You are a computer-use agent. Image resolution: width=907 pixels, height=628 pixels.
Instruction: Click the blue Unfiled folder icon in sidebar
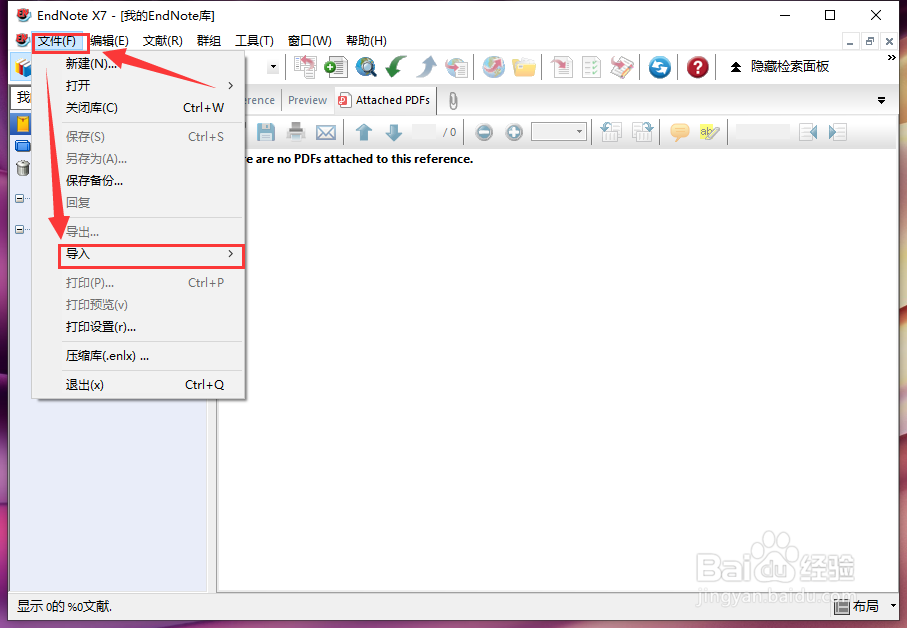(x=23, y=146)
